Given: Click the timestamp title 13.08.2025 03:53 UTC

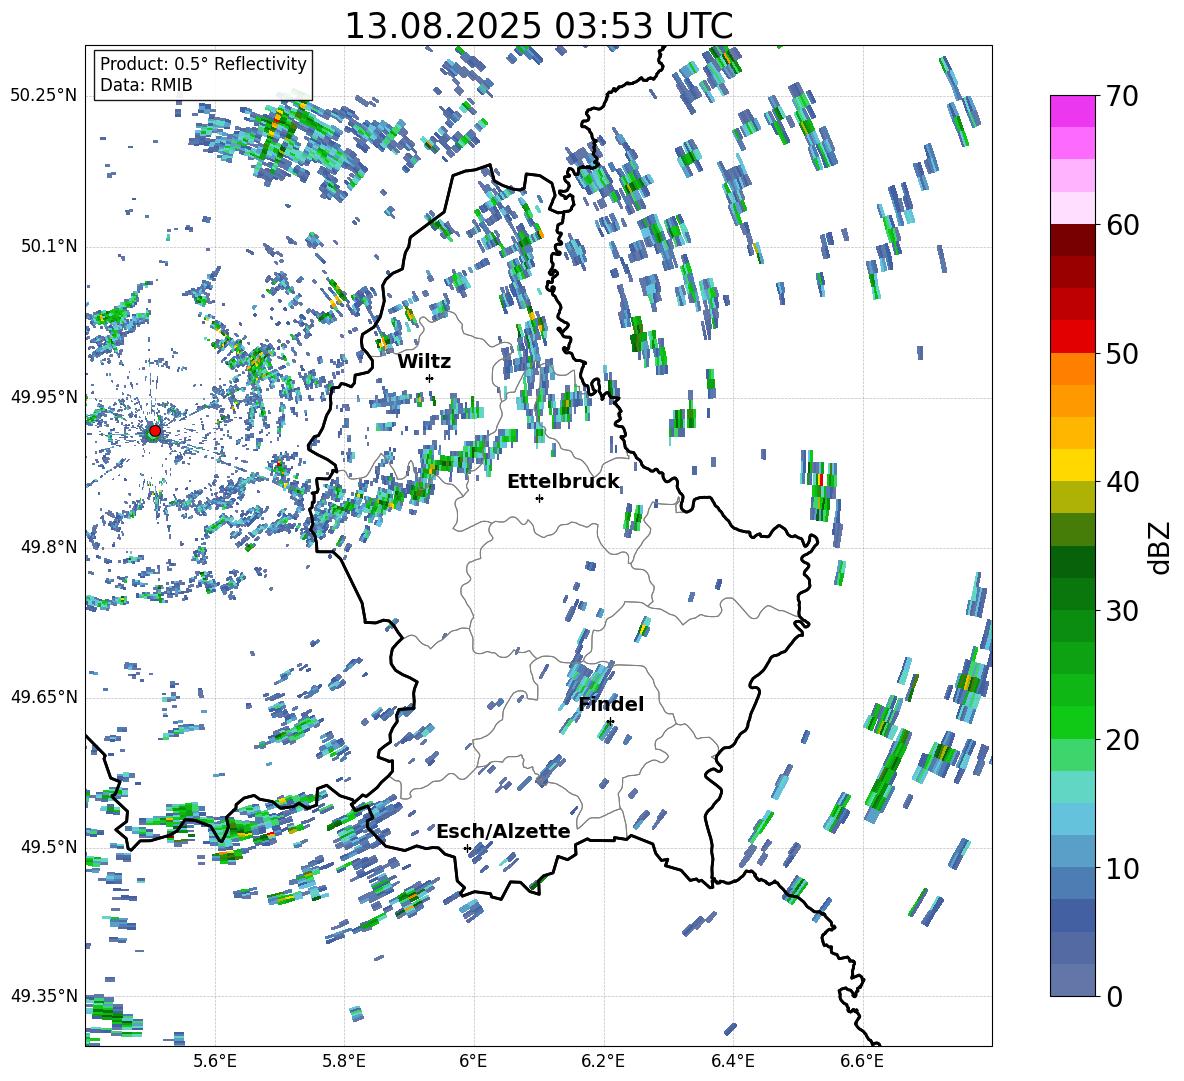Looking at the screenshot, I should pyautogui.click(x=538, y=26).
